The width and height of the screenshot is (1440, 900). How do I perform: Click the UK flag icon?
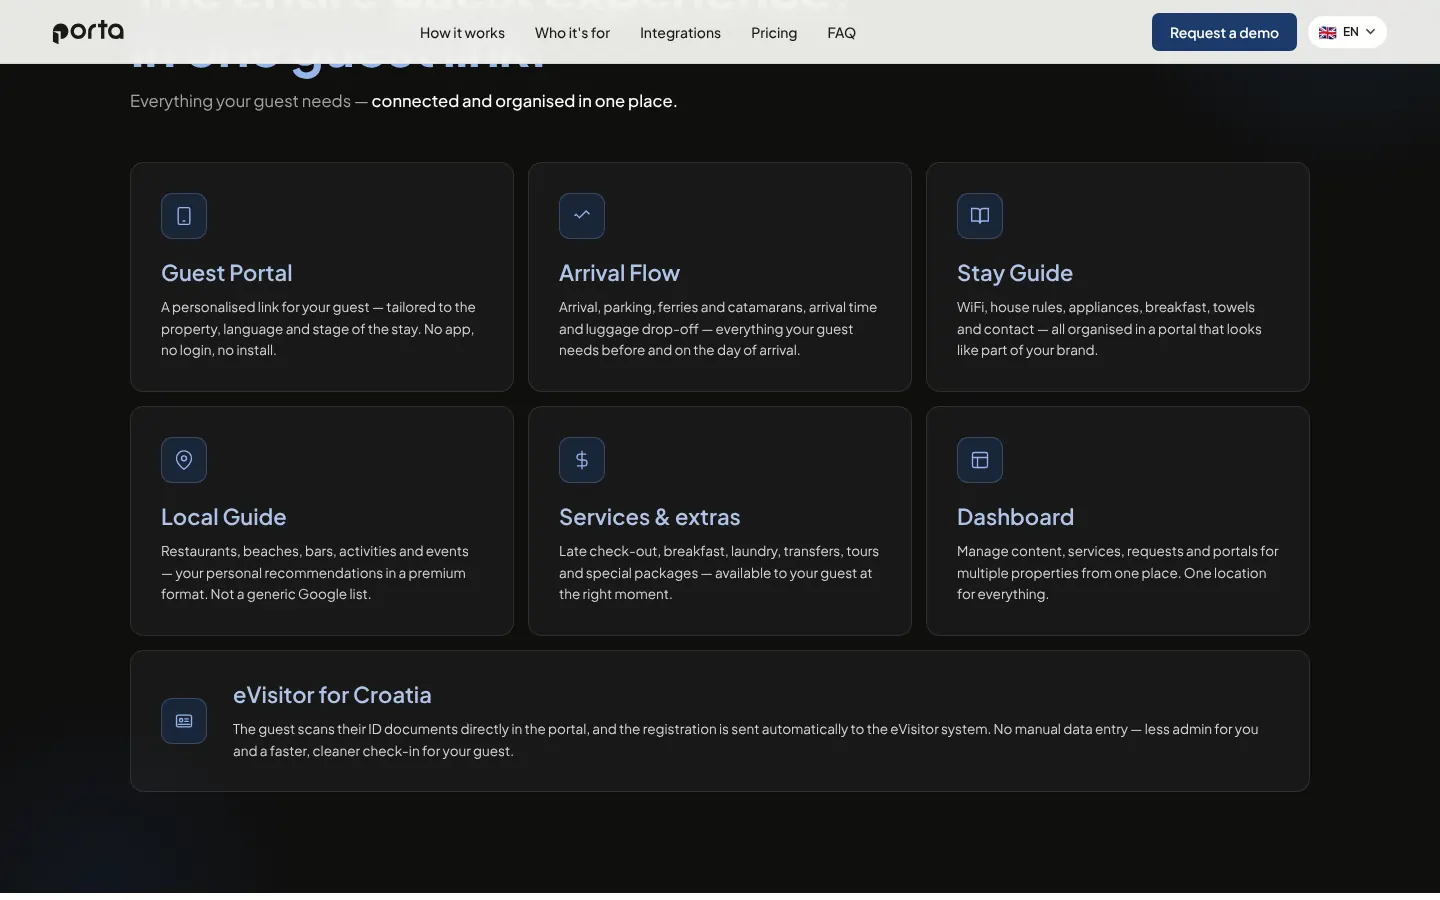point(1328,33)
